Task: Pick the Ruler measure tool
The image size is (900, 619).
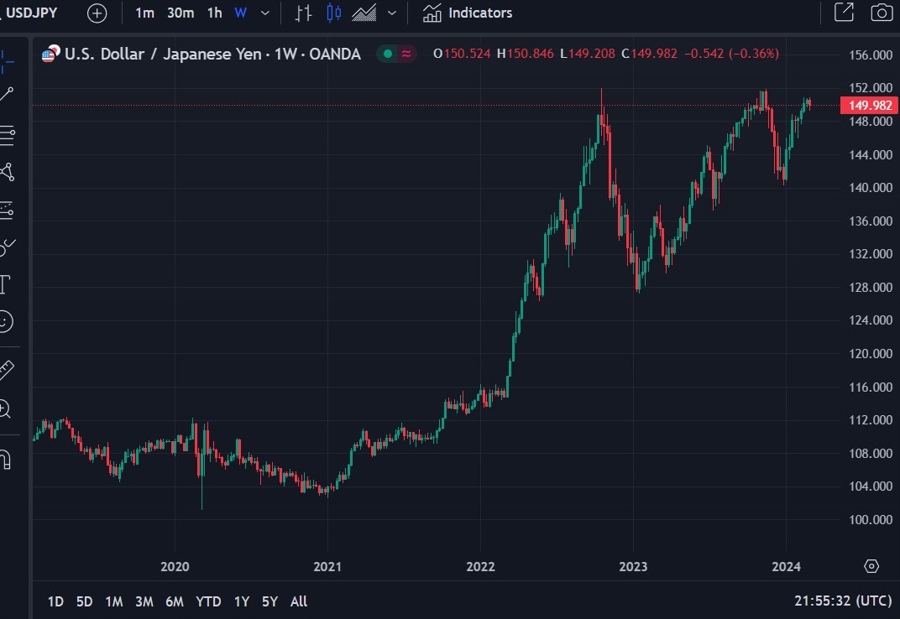Action: coord(5,370)
